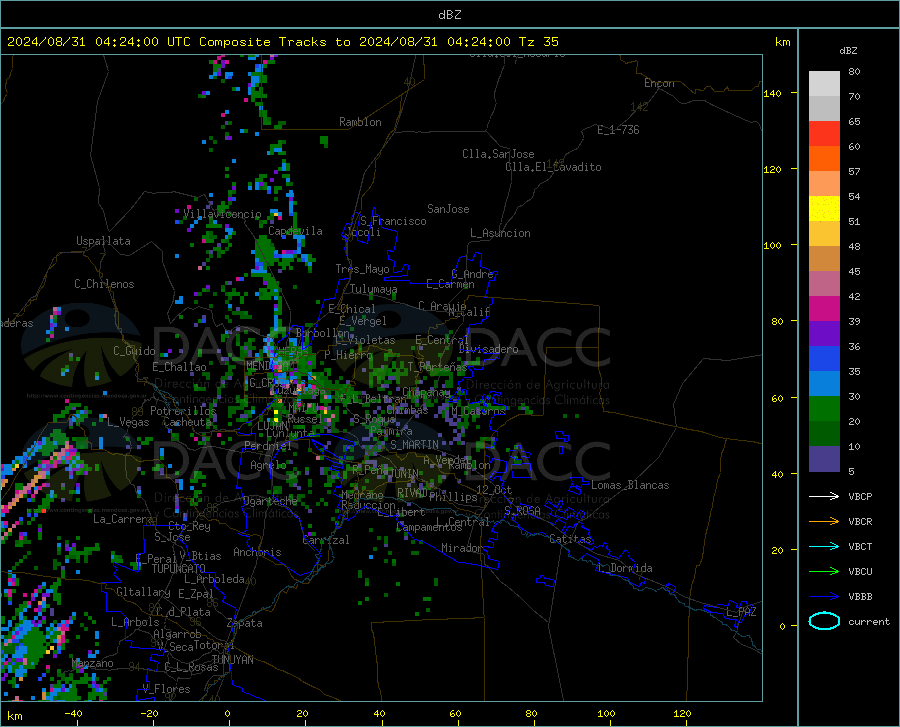Viewport: 900px width, 727px height.
Task: Click the L_Asuncion place label
Action: (x=500, y=233)
